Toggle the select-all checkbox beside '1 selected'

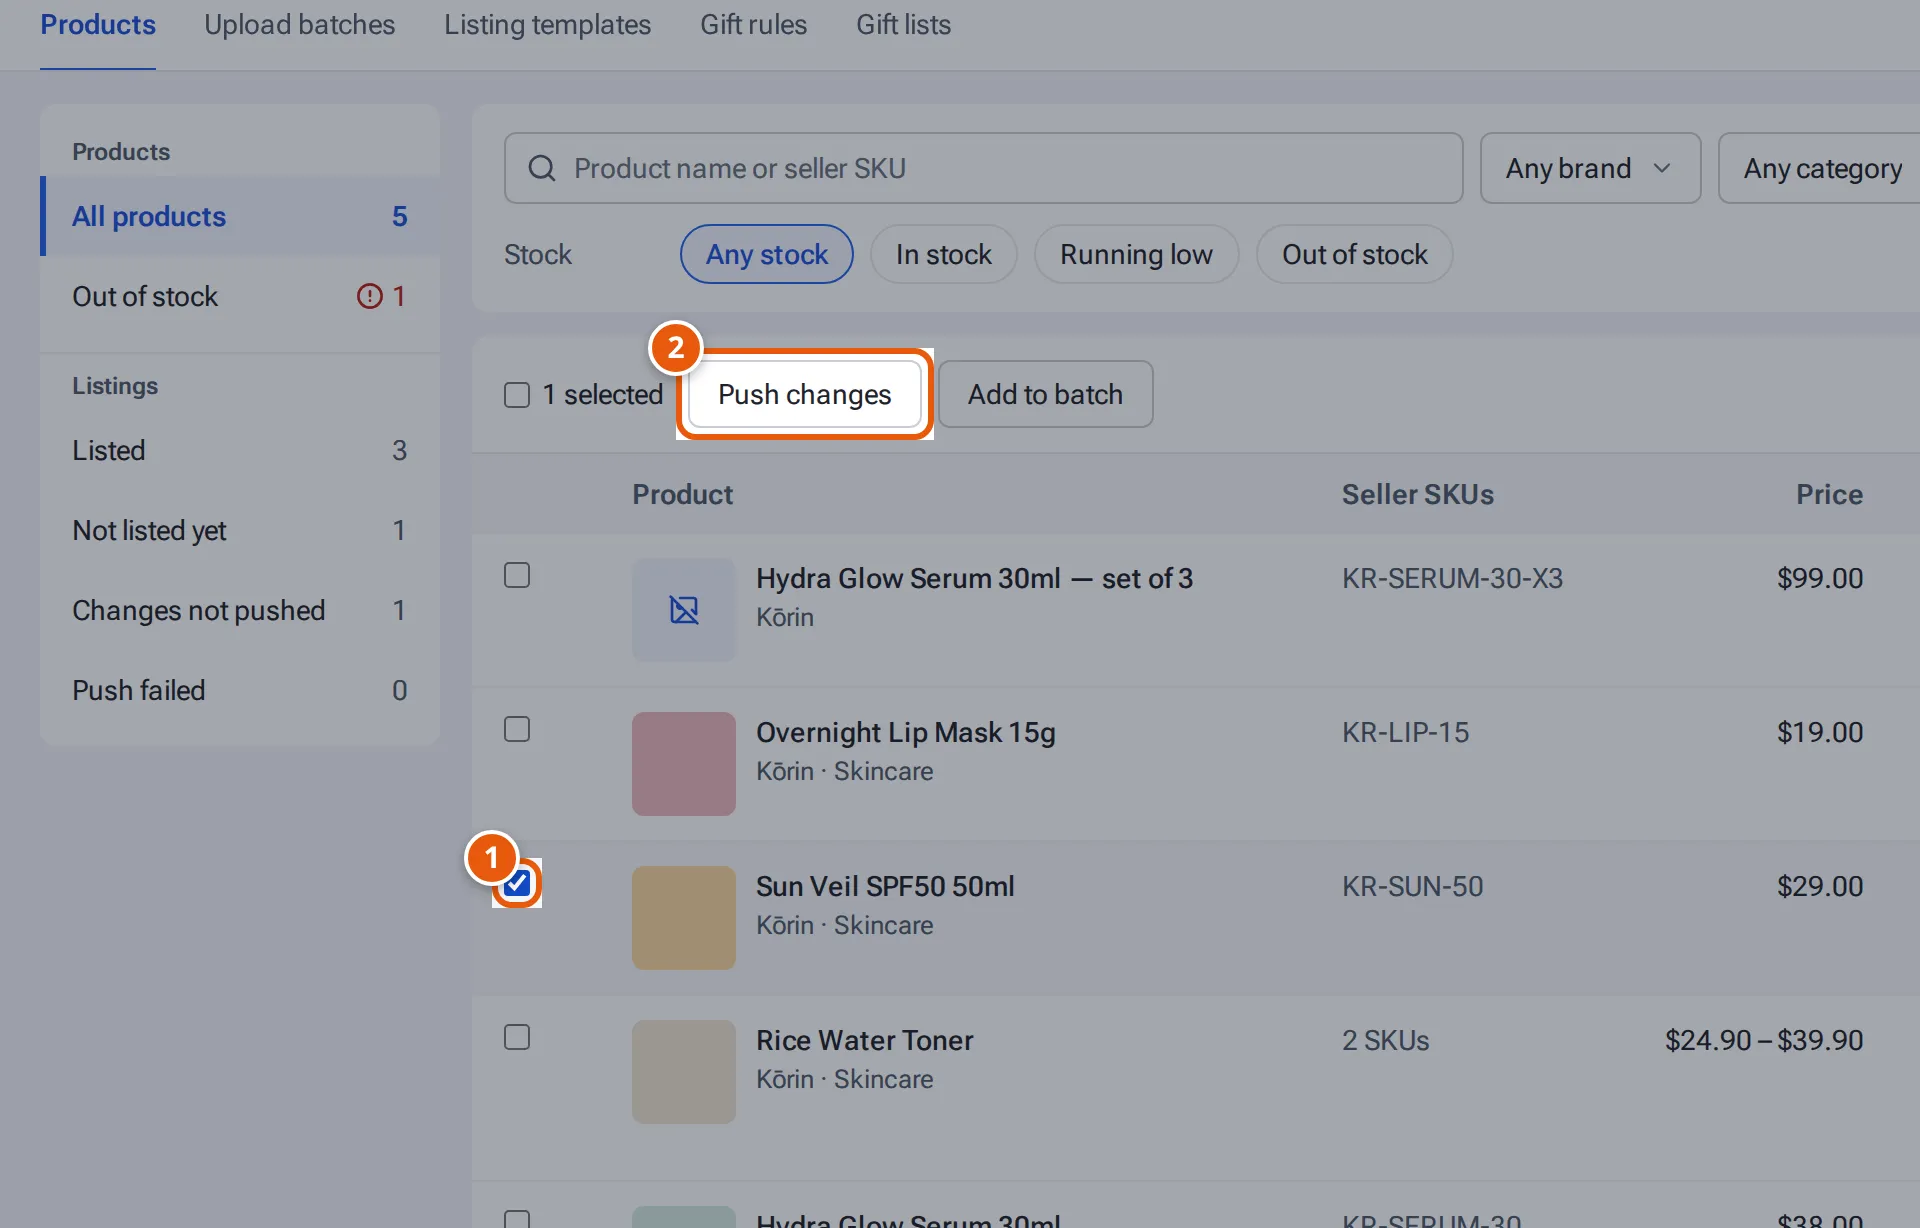click(517, 395)
